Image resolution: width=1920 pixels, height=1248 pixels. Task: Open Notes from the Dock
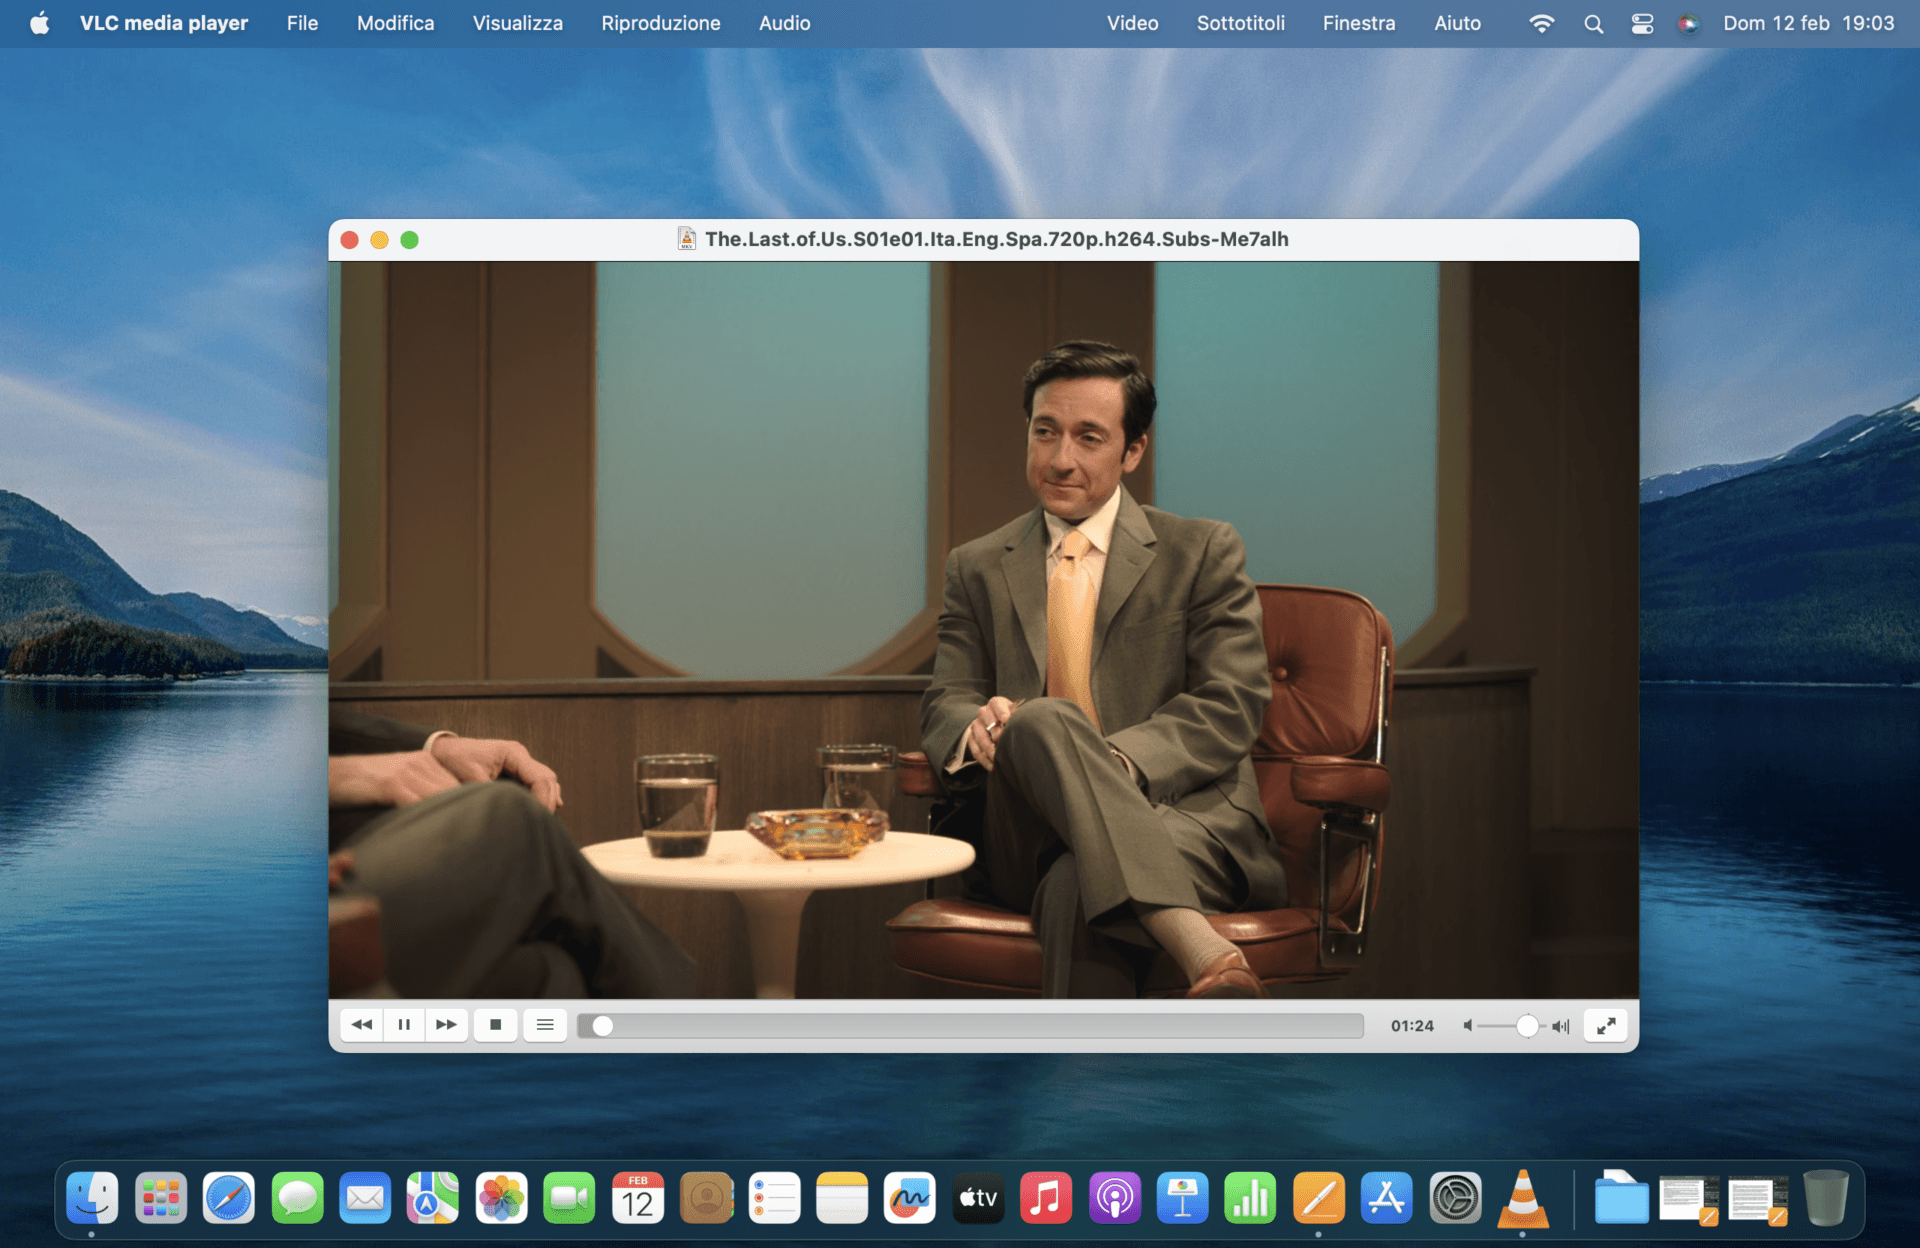click(x=842, y=1198)
